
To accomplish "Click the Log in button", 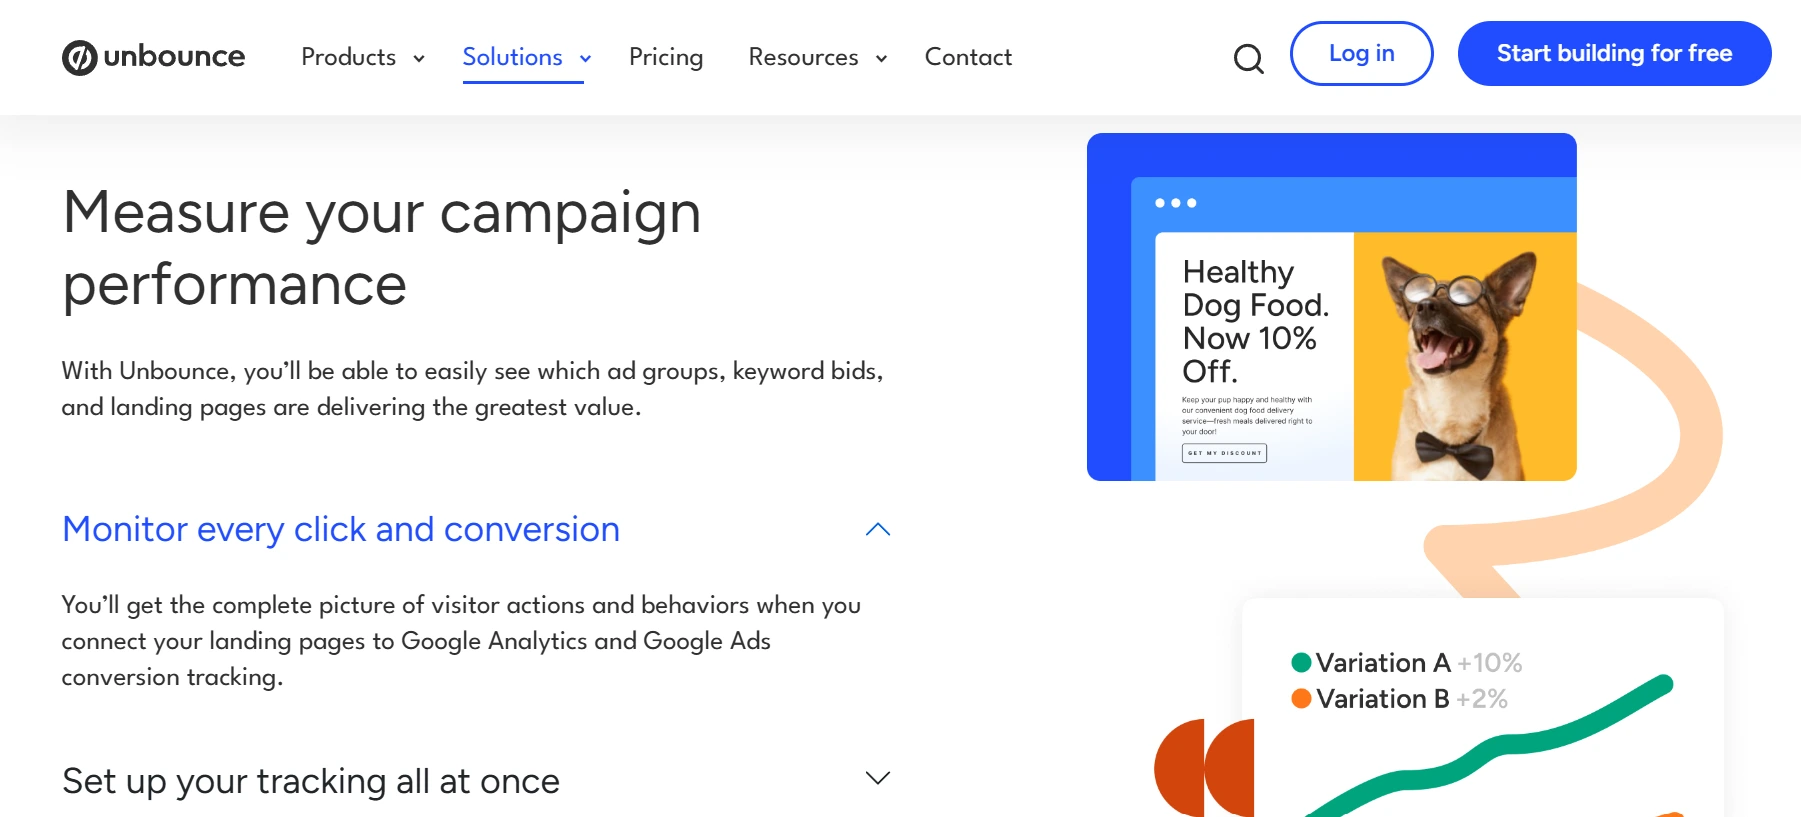I will (1361, 53).
